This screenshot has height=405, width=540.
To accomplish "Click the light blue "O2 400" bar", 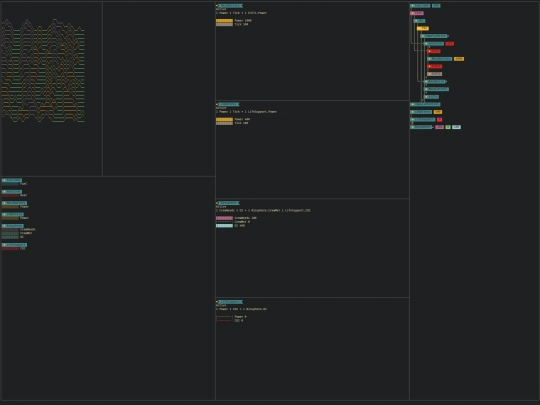I will click(224, 226).
